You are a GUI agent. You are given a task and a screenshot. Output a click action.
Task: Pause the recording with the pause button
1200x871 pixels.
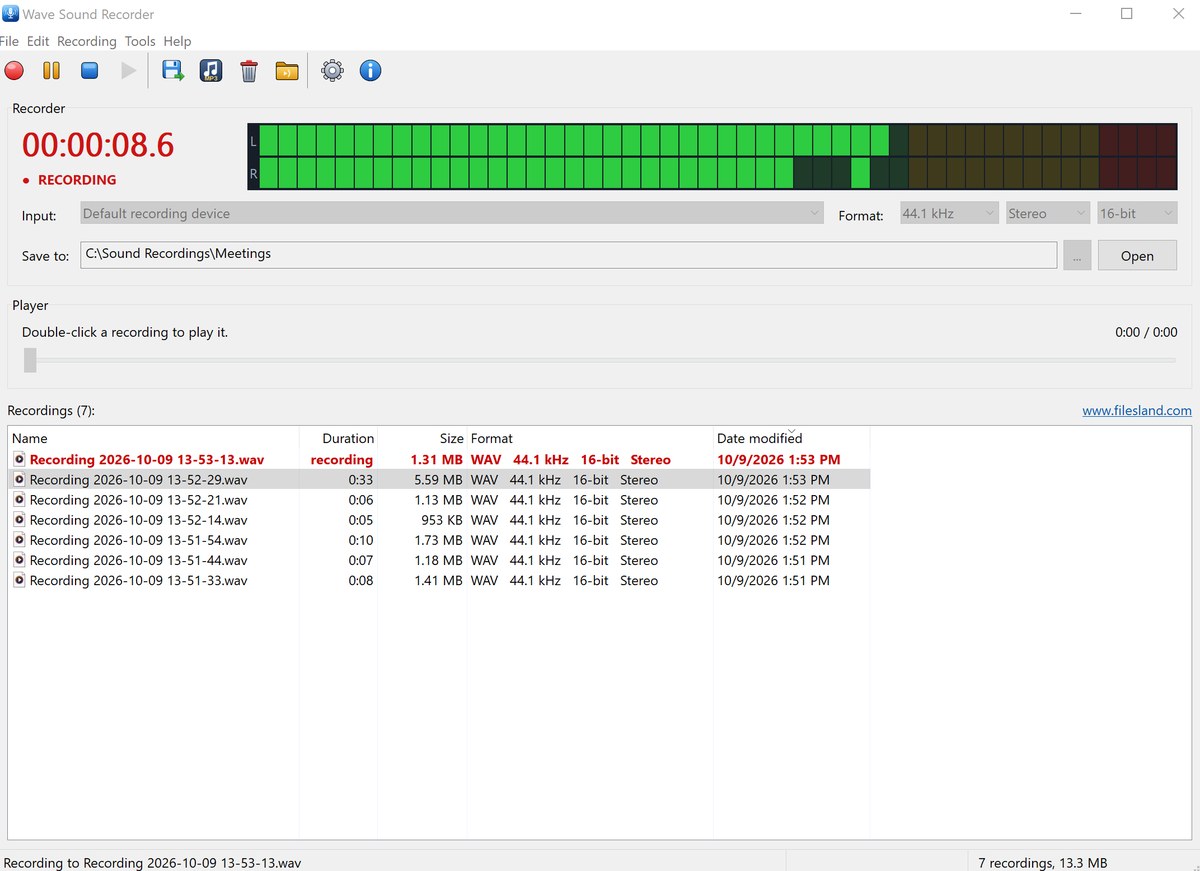click(x=51, y=71)
